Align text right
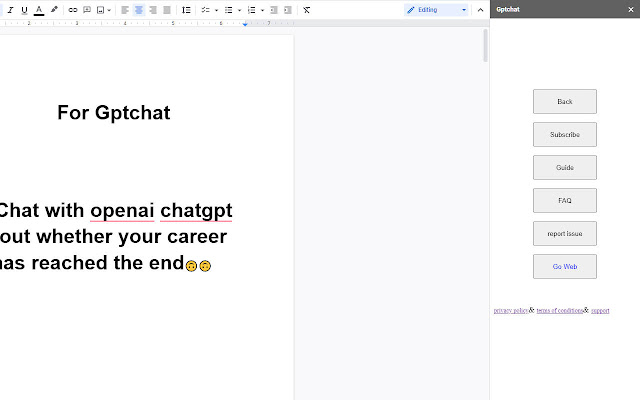Viewport: 640px width, 400px height. coord(153,10)
